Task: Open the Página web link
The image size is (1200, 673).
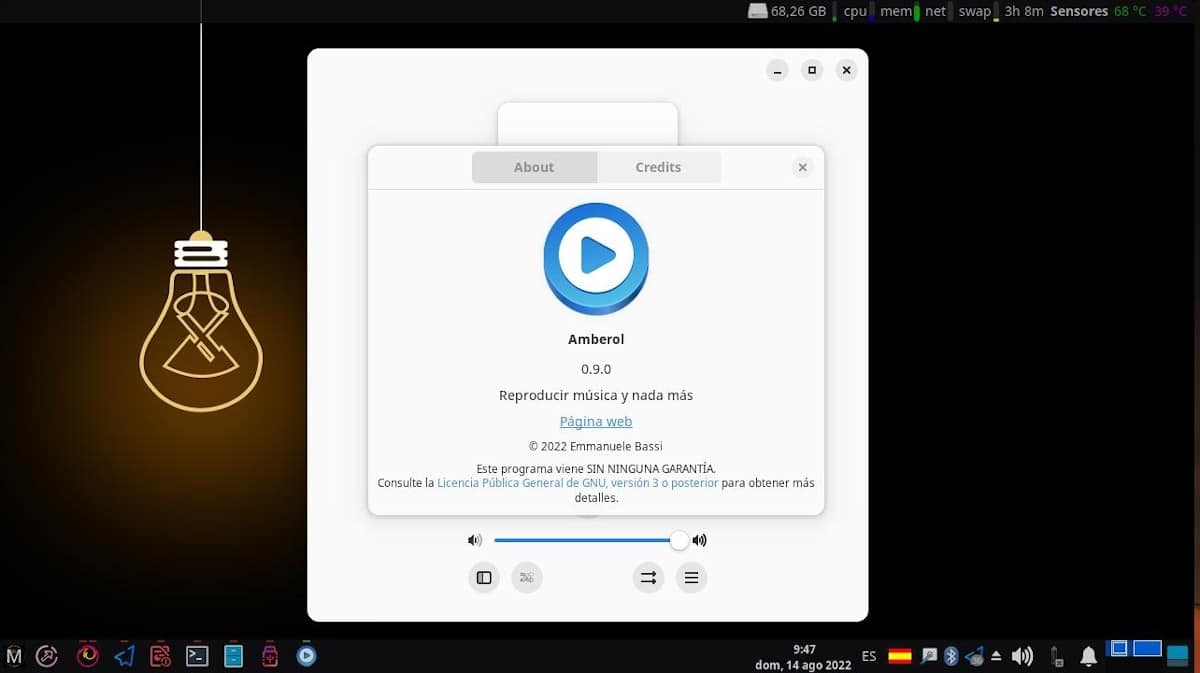Action: point(596,422)
